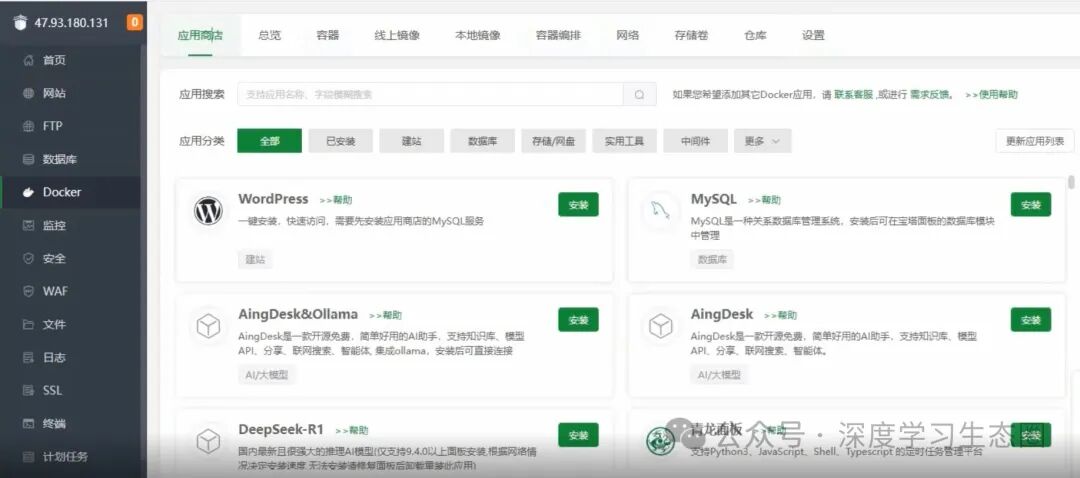1080x478 pixels.
Task: Switch to the 本地镜像 tab
Action: 477,35
